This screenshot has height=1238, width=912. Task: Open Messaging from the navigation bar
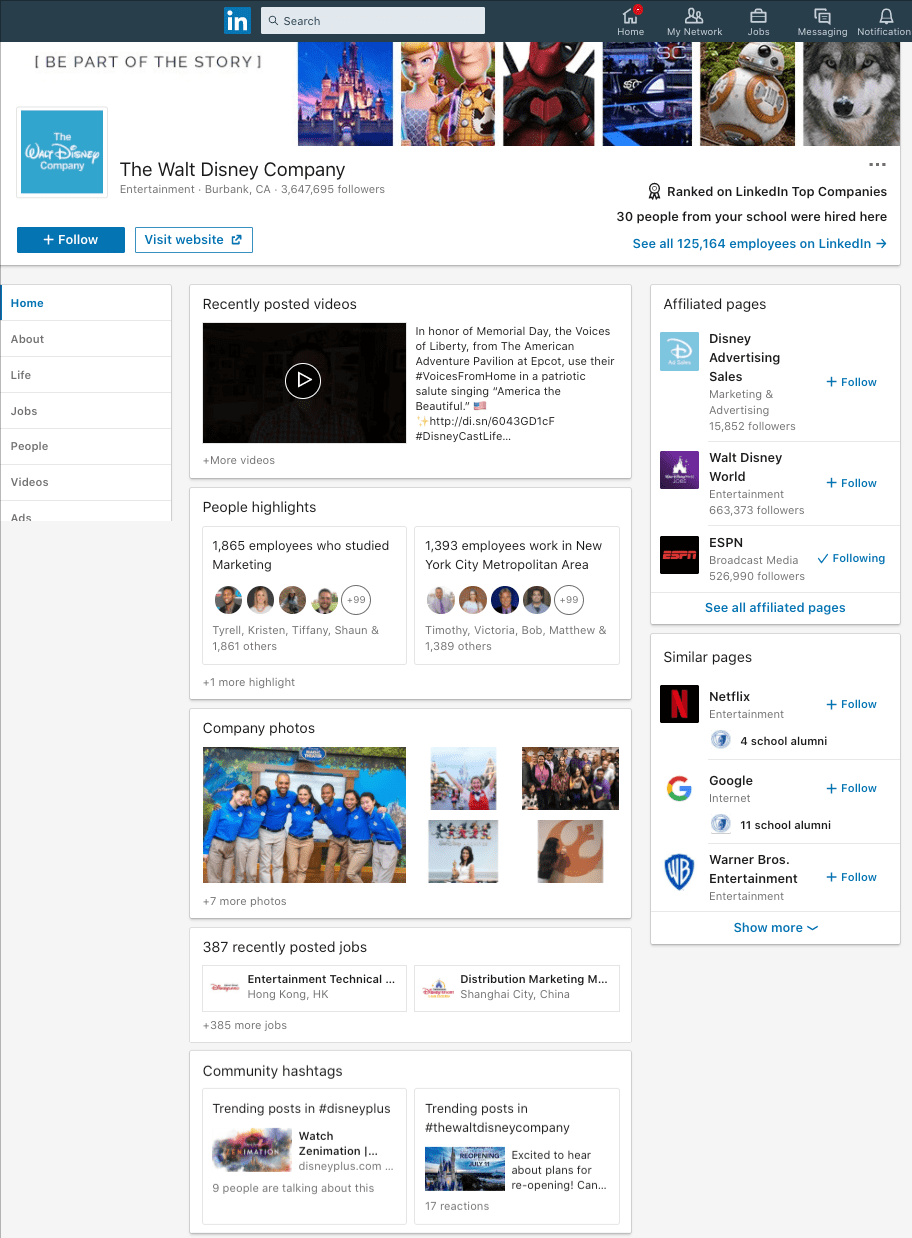(x=822, y=20)
